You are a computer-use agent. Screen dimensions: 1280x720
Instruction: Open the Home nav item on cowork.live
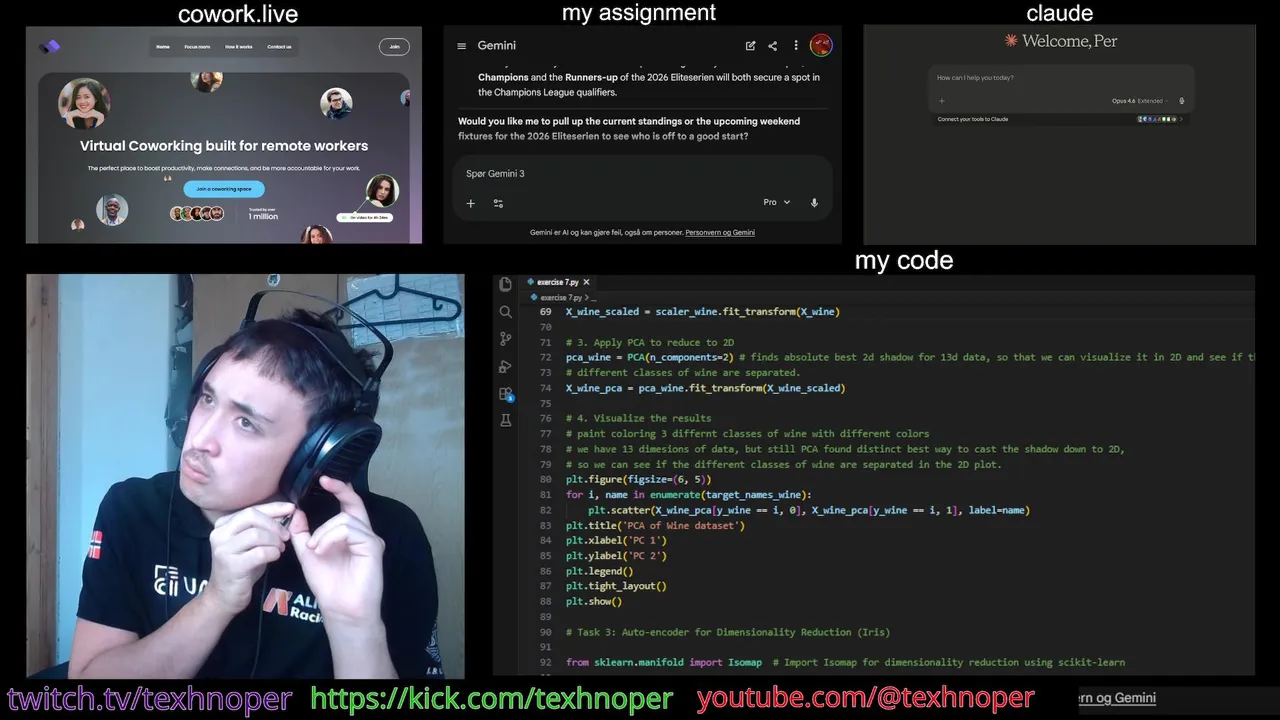pos(163,47)
